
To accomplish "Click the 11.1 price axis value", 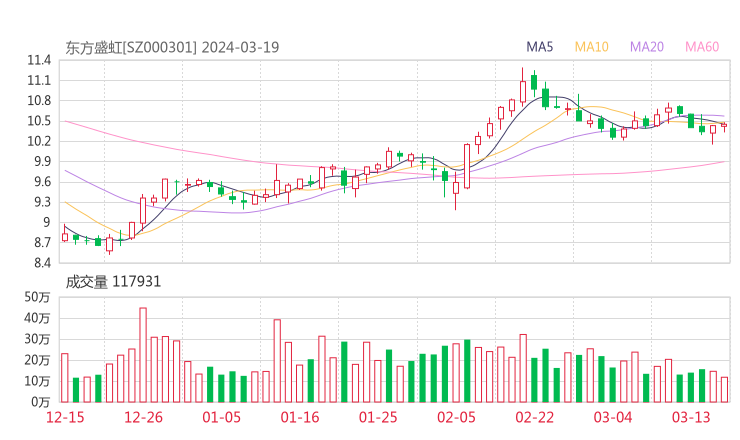I will click(39, 80).
